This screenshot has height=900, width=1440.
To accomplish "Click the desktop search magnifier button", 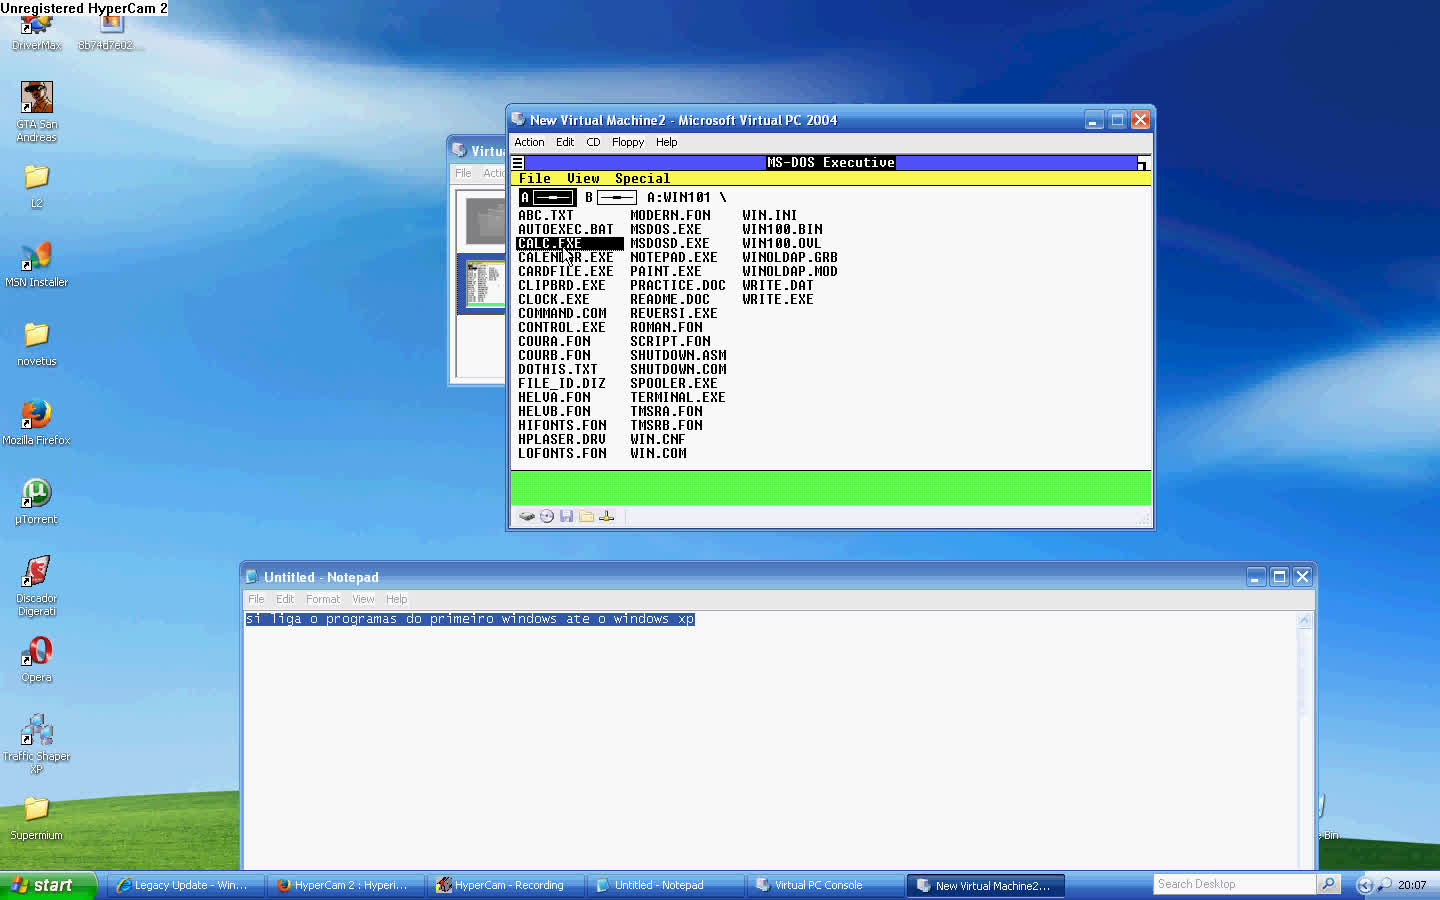I will tap(1328, 884).
